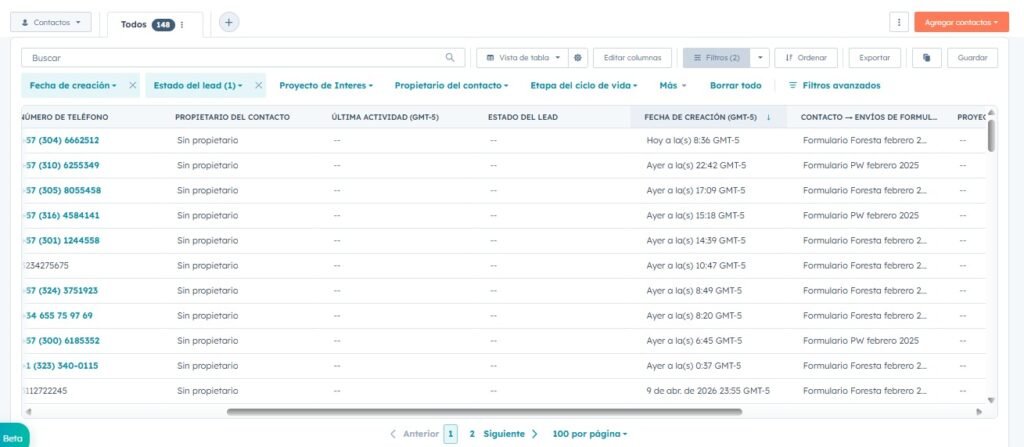1024x447 pixels.
Task: Click the Exportar button
Action: click(x=874, y=58)
